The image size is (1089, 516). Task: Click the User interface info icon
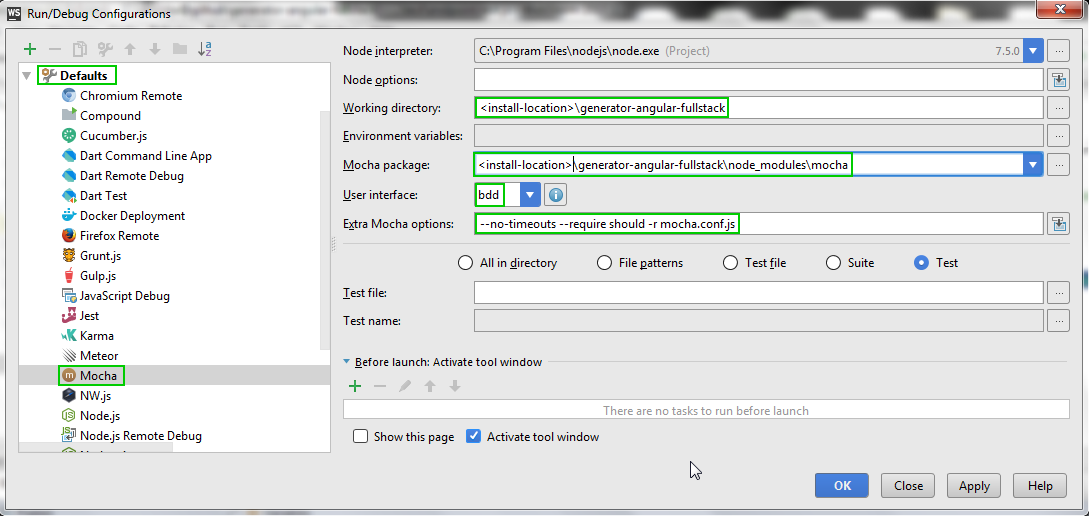coord(555,195)
